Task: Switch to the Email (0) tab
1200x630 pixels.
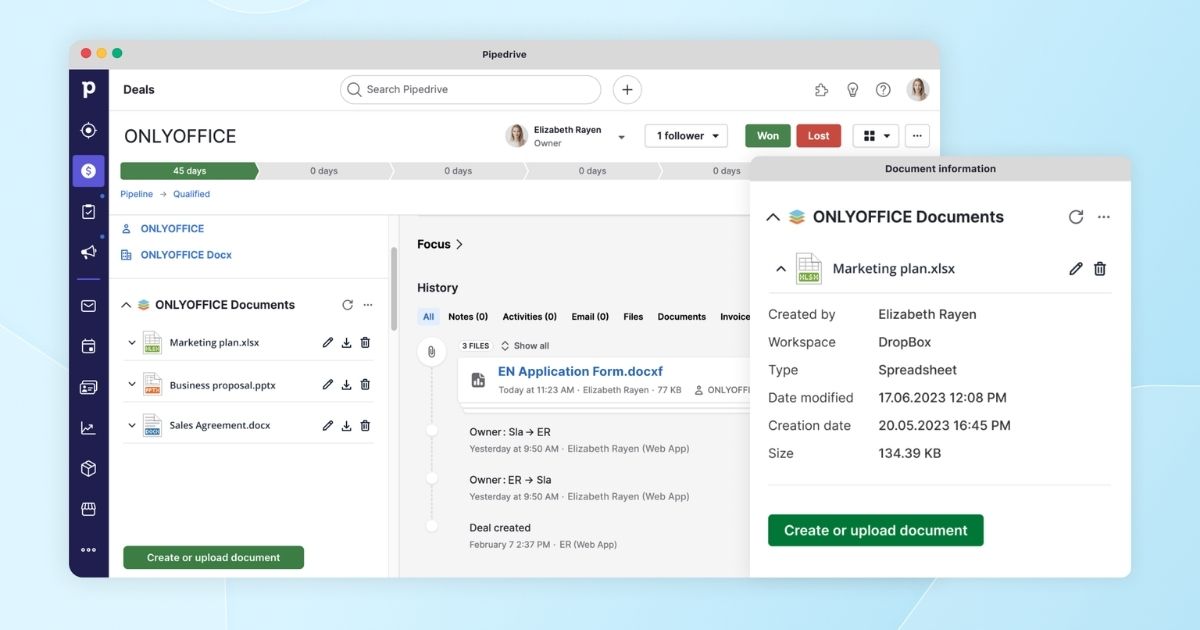Action: [590, 317]
